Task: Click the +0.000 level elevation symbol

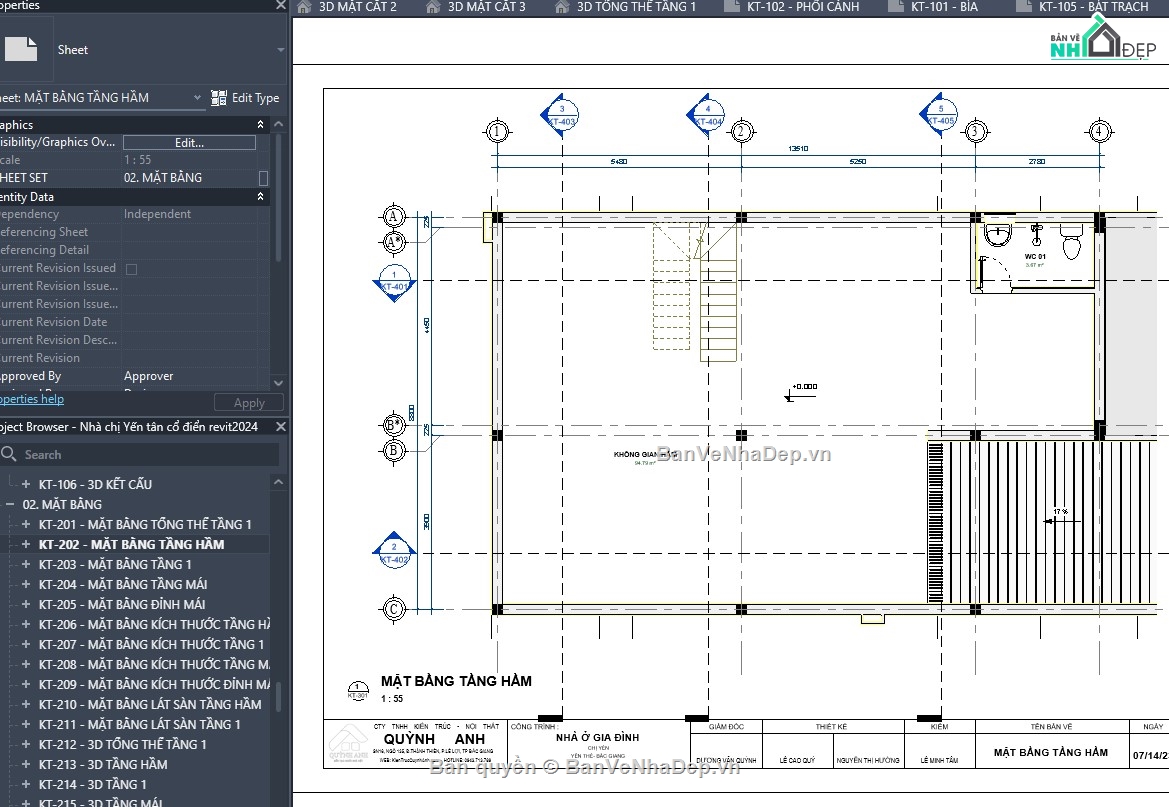Action: [801, 392]
